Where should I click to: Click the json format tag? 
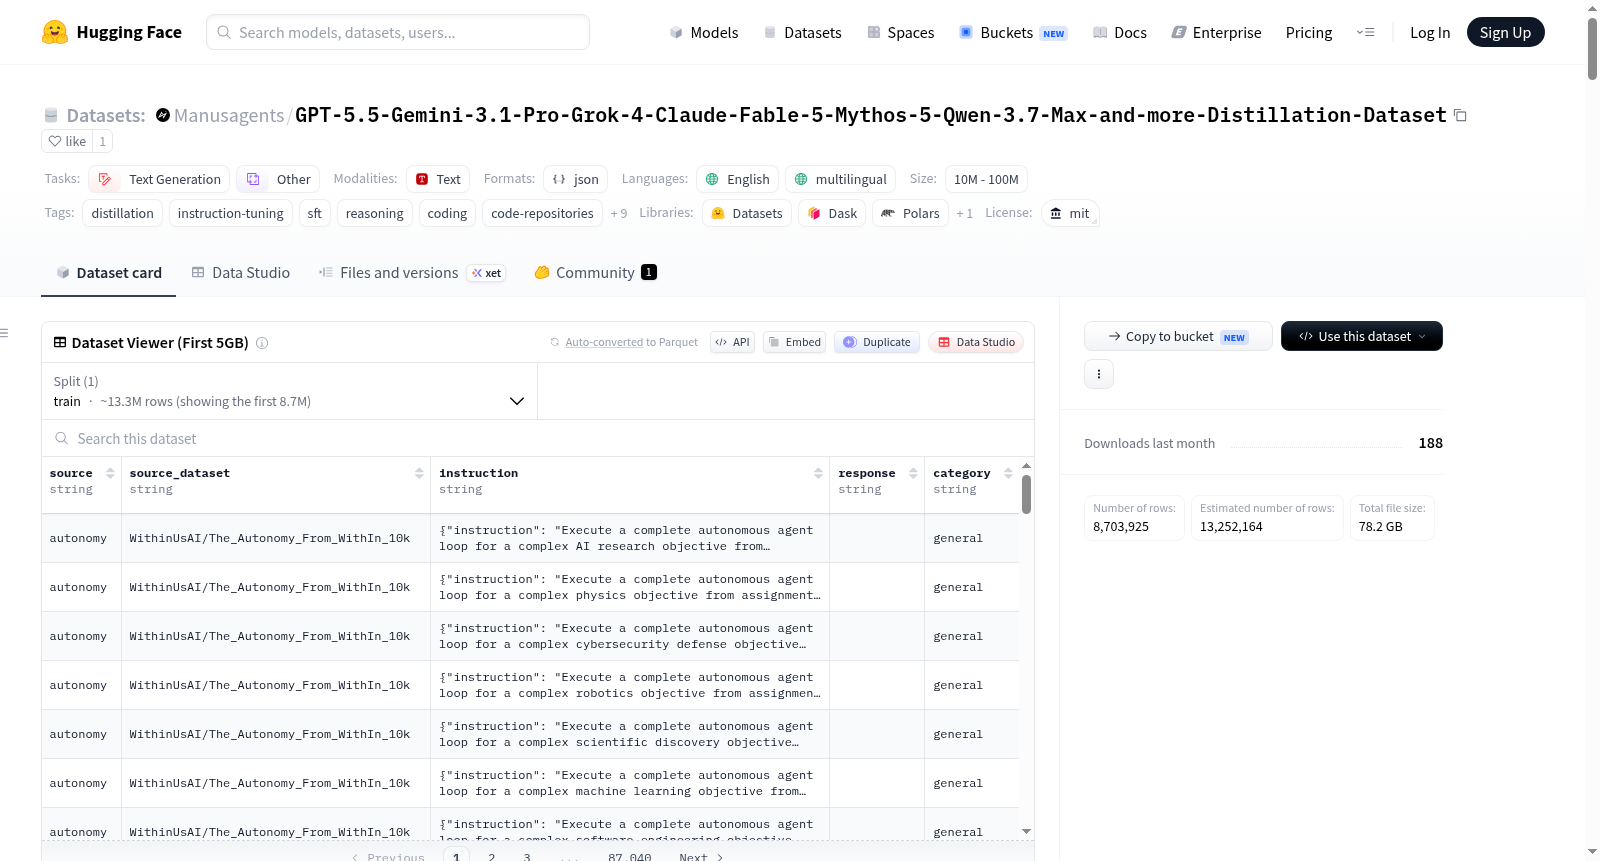point(576,179)
